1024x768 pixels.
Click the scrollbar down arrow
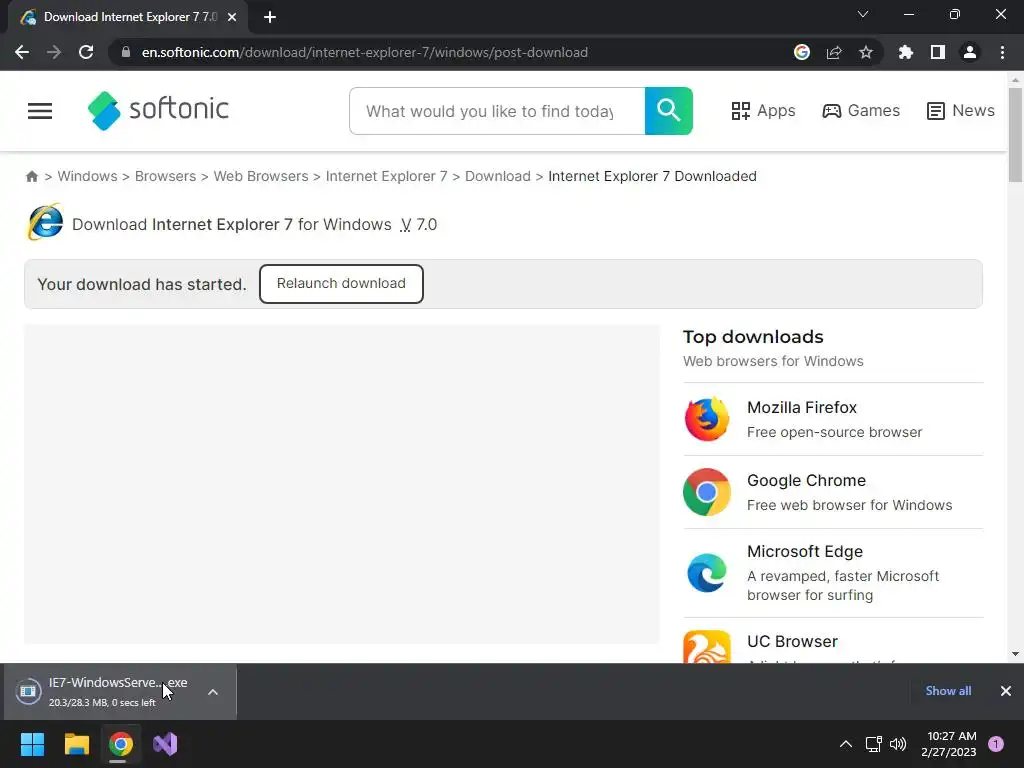(x=1015, y=654)
